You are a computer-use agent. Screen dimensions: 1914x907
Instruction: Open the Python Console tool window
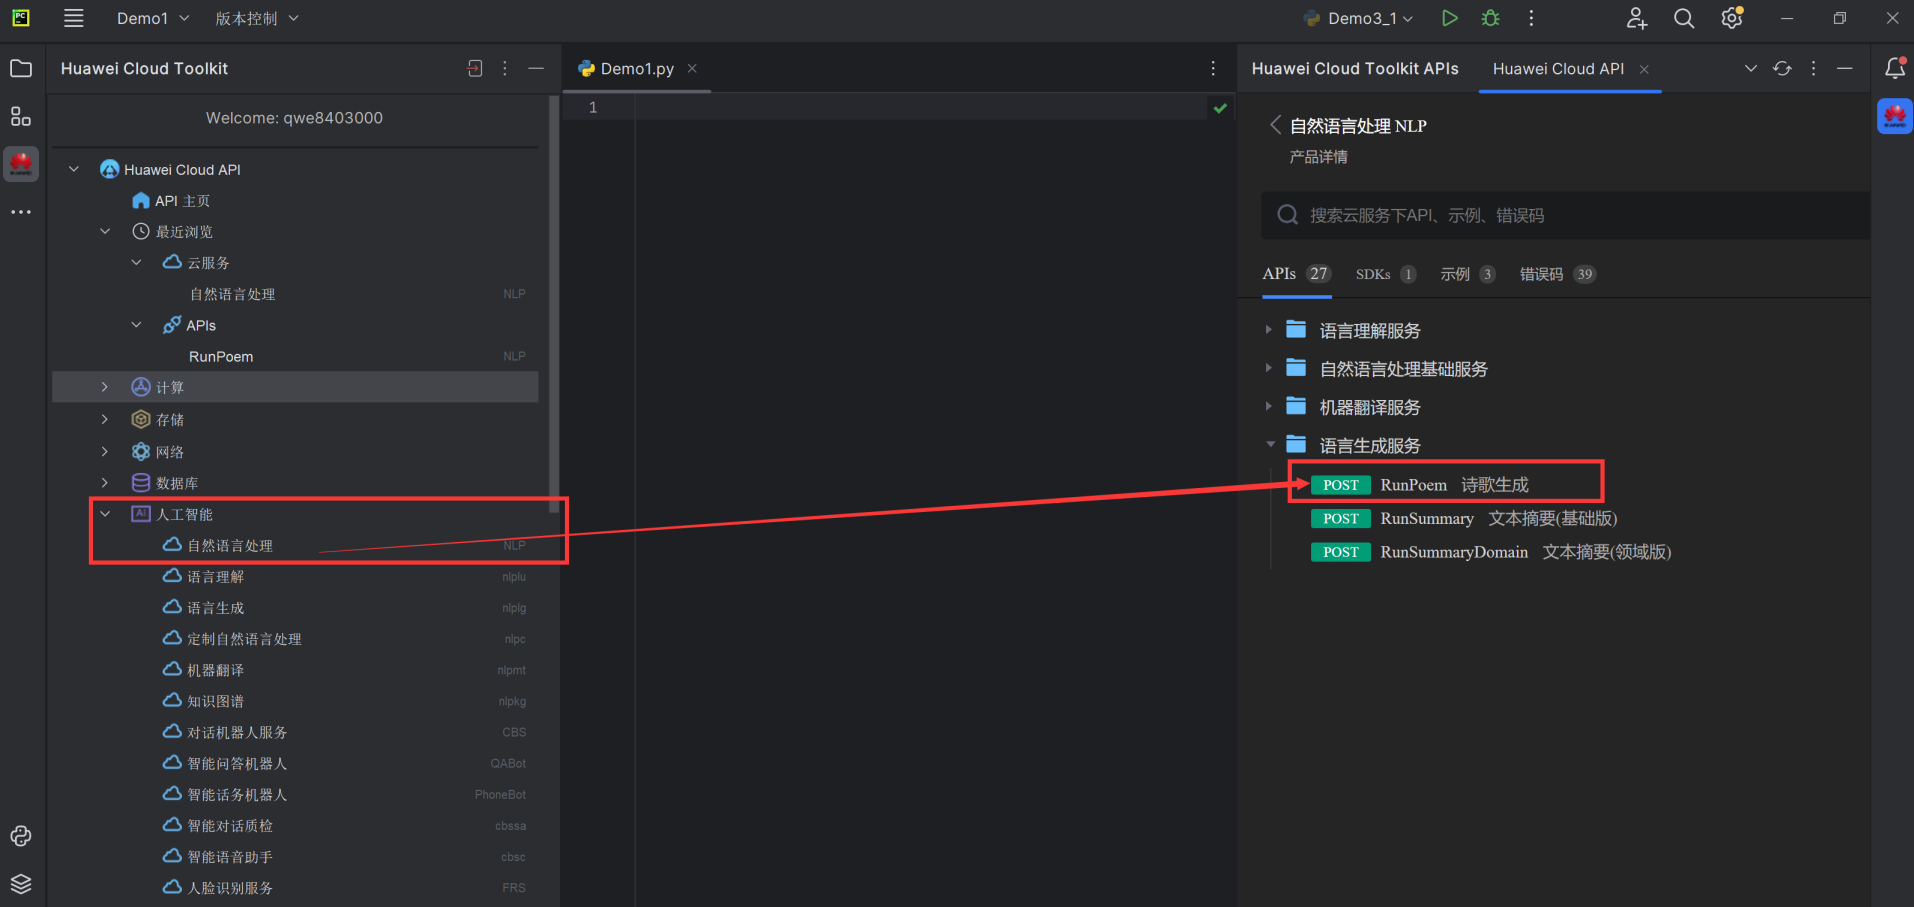21,836
